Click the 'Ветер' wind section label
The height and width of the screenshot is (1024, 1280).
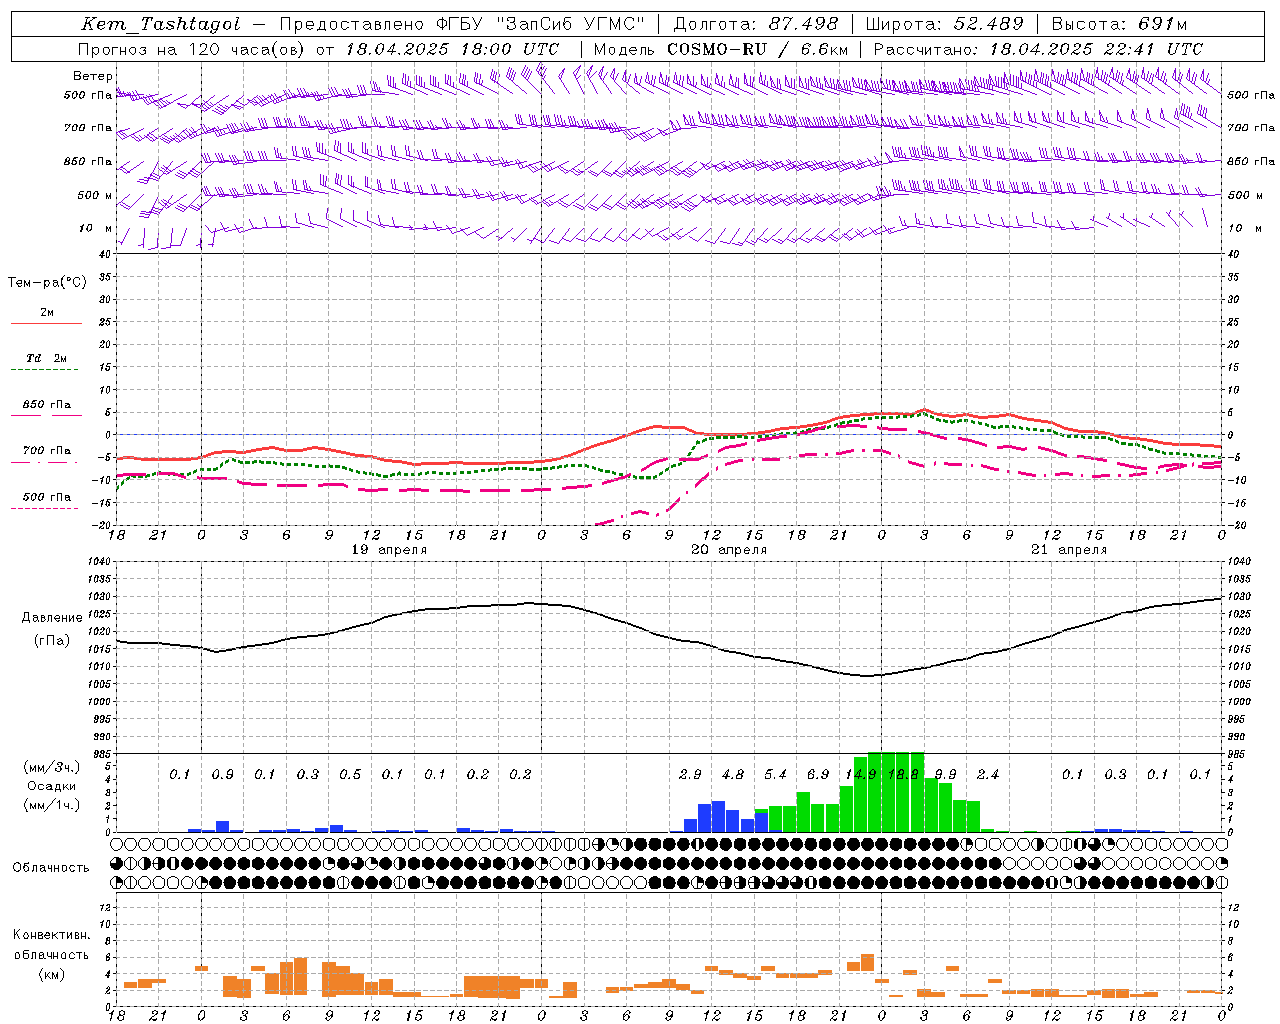pos(93,76)
